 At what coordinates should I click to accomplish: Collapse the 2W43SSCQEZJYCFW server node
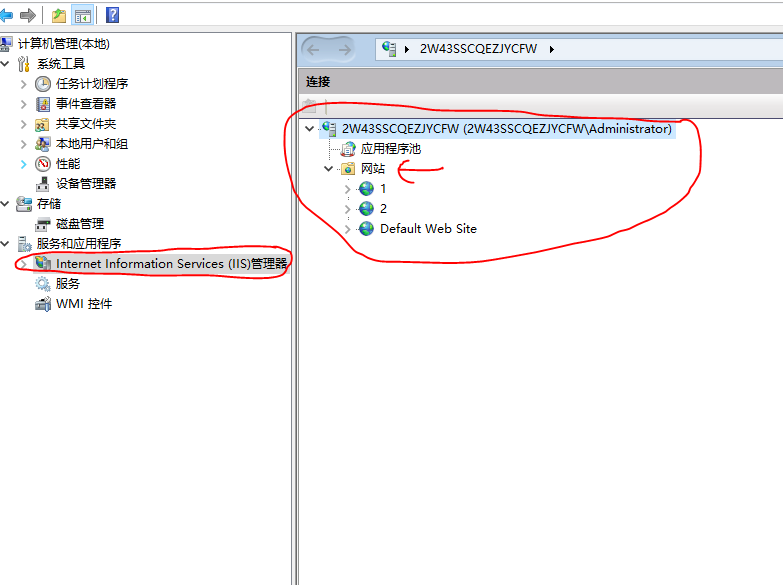point(310,129)
